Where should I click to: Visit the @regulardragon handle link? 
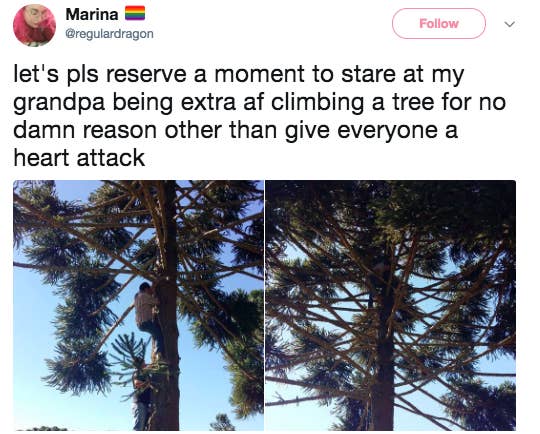coord(109,34)
